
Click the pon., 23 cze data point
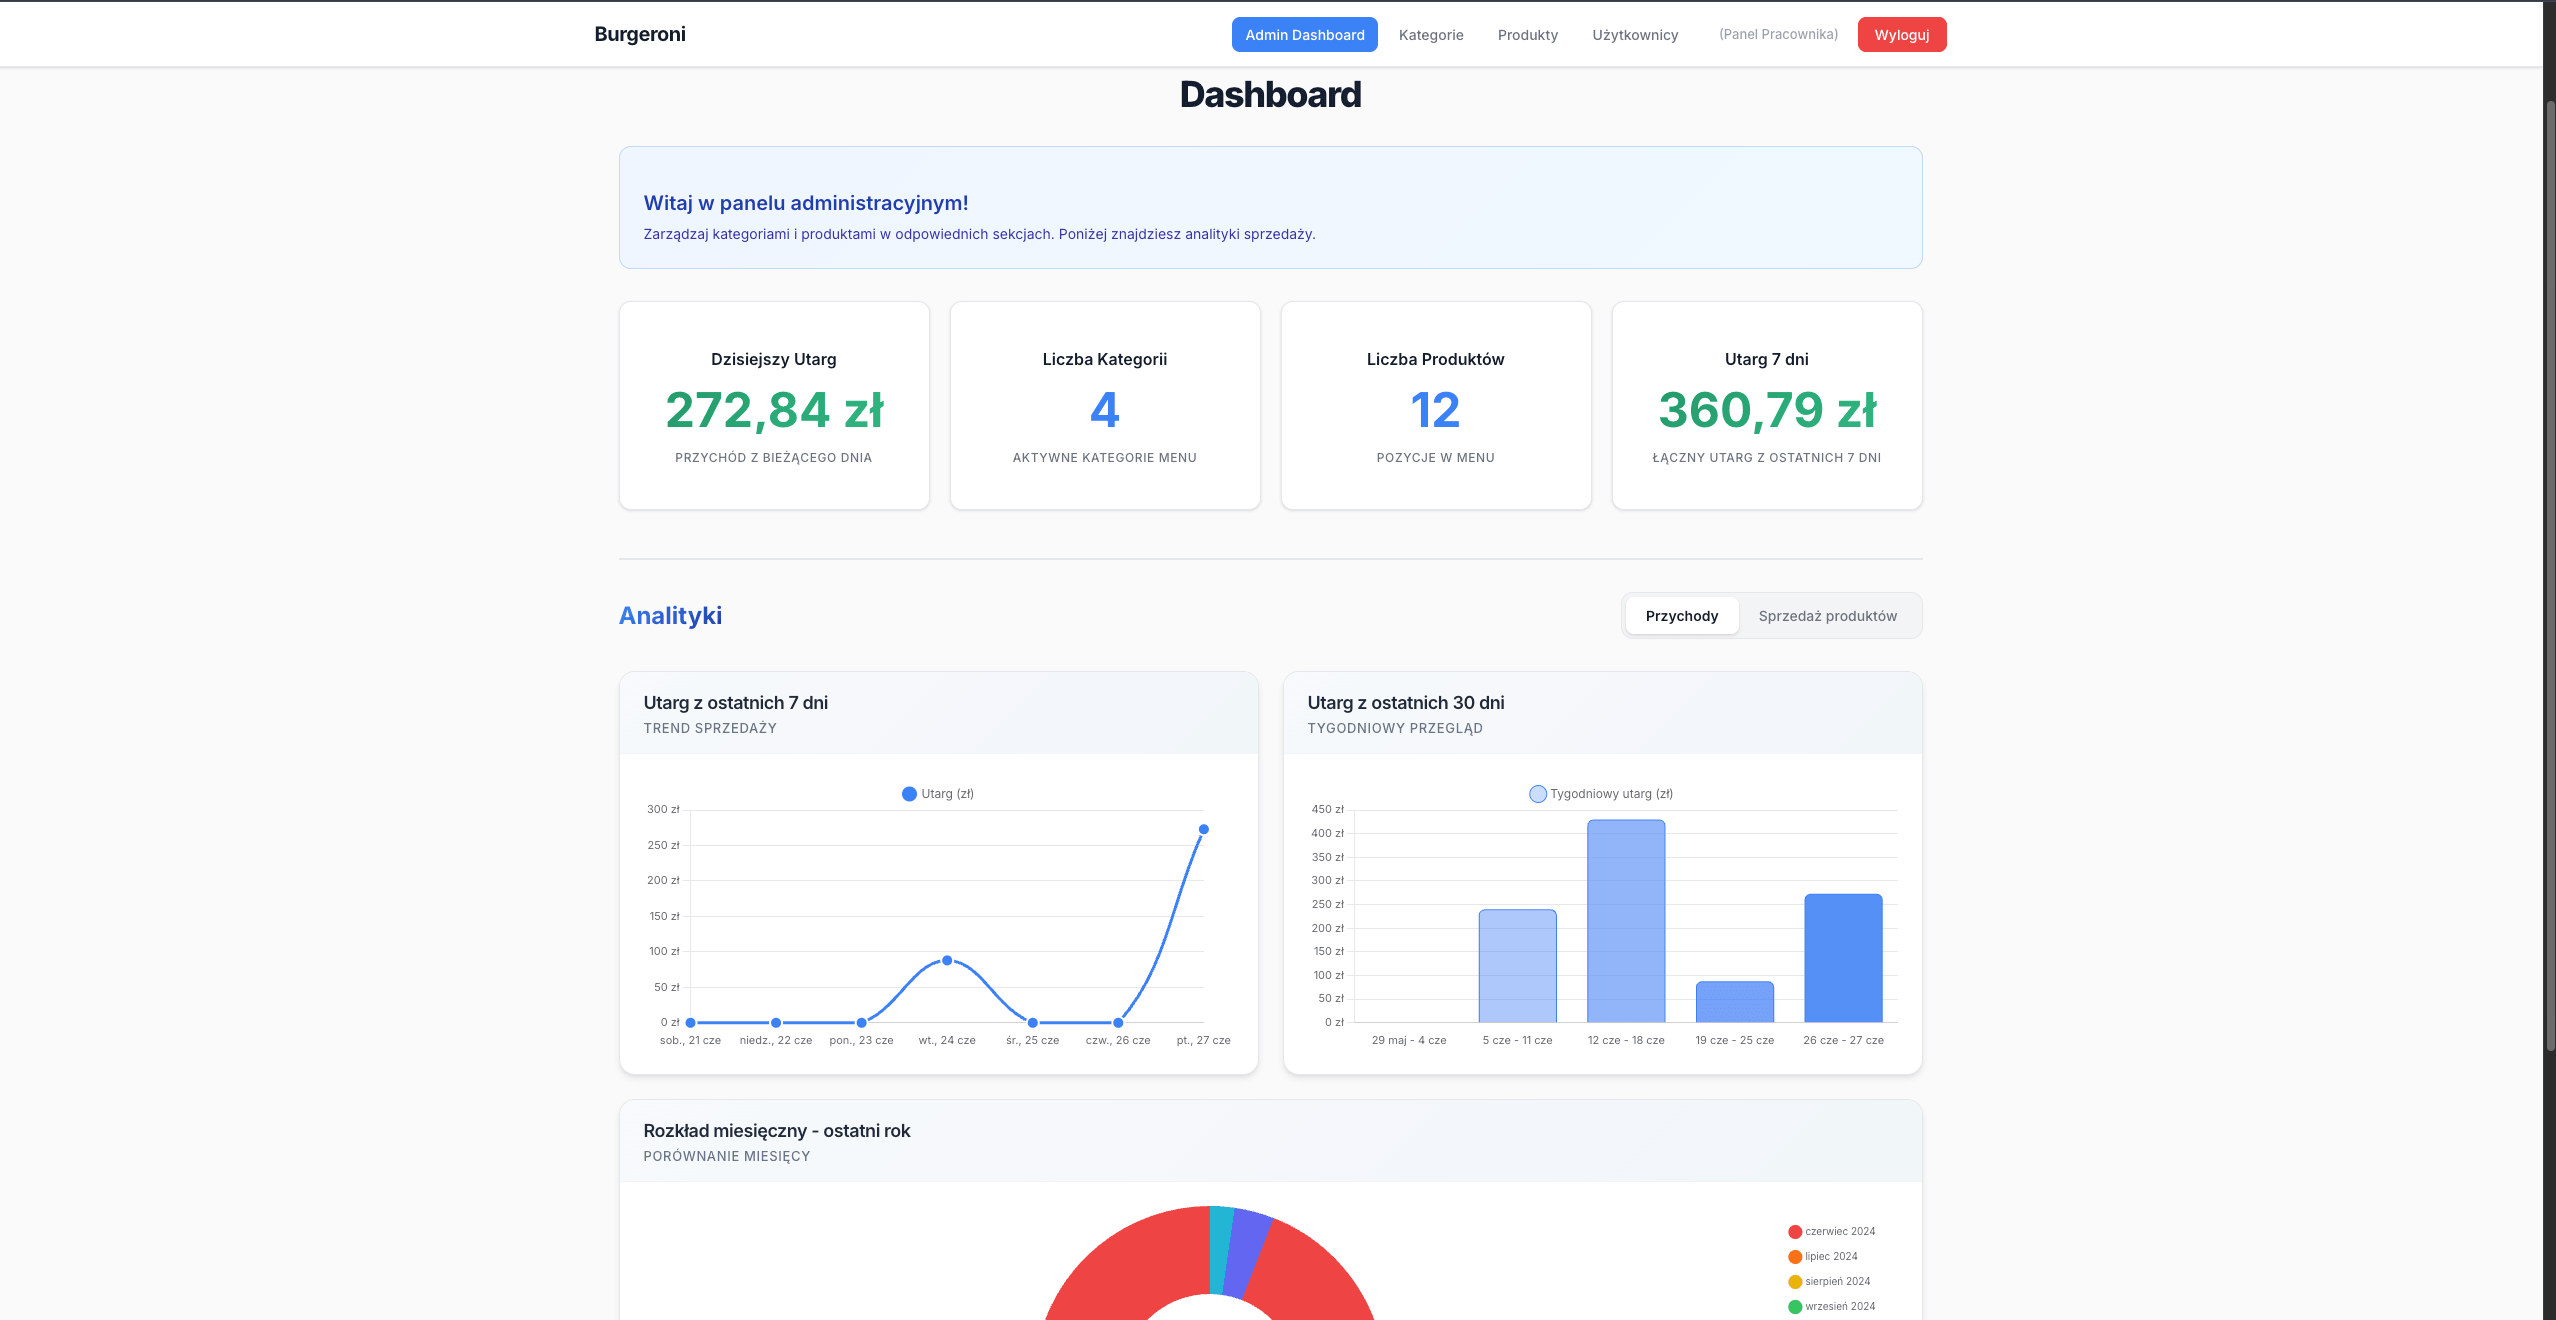point(862,1022)
